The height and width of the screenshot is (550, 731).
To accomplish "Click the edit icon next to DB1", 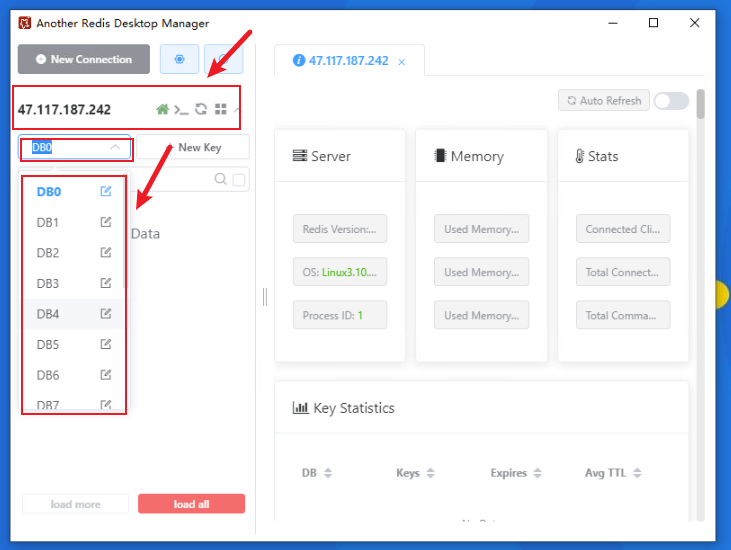I will point(106,222).
